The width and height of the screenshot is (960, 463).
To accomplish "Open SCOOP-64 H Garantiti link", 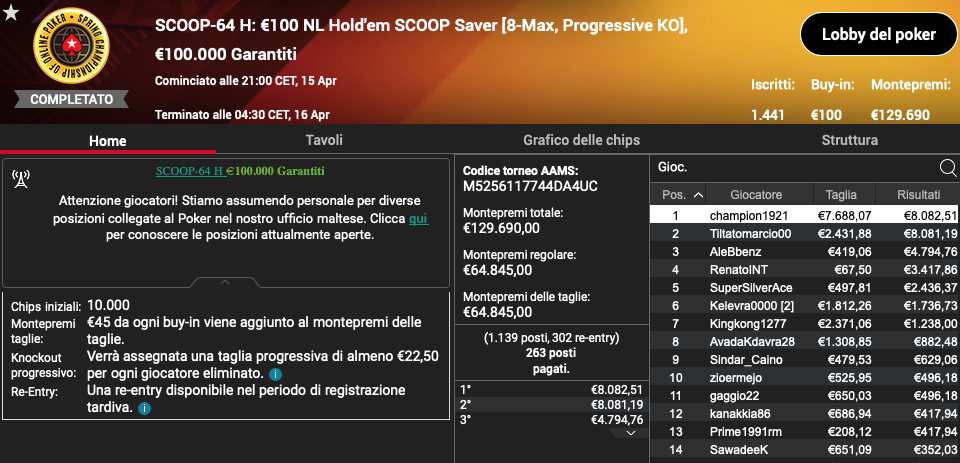I will (x=240, y=171).
